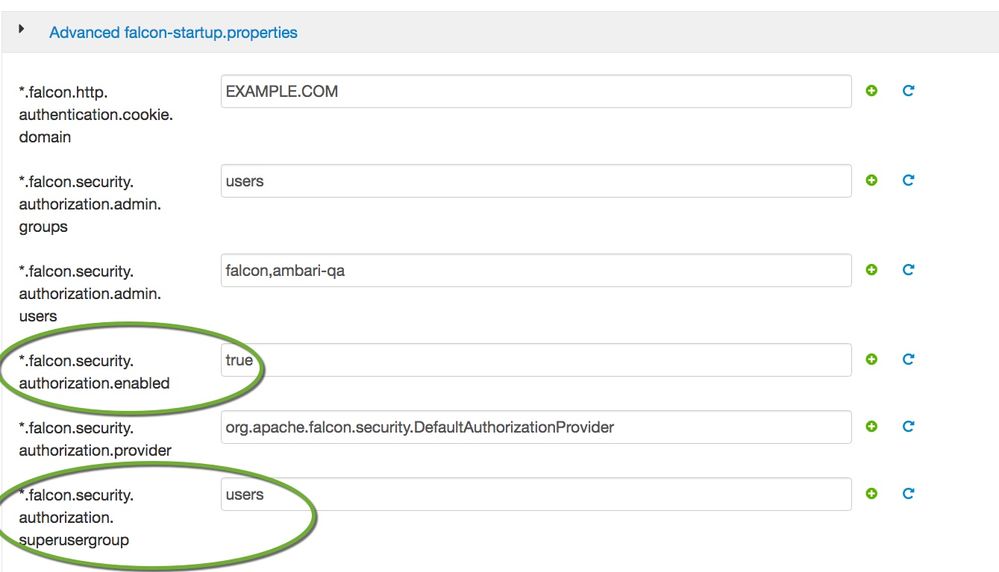The height and width of the screenshot is (572, 999).
Task: Revert the authorization.provider value
Action: click(x=908, y=427)
